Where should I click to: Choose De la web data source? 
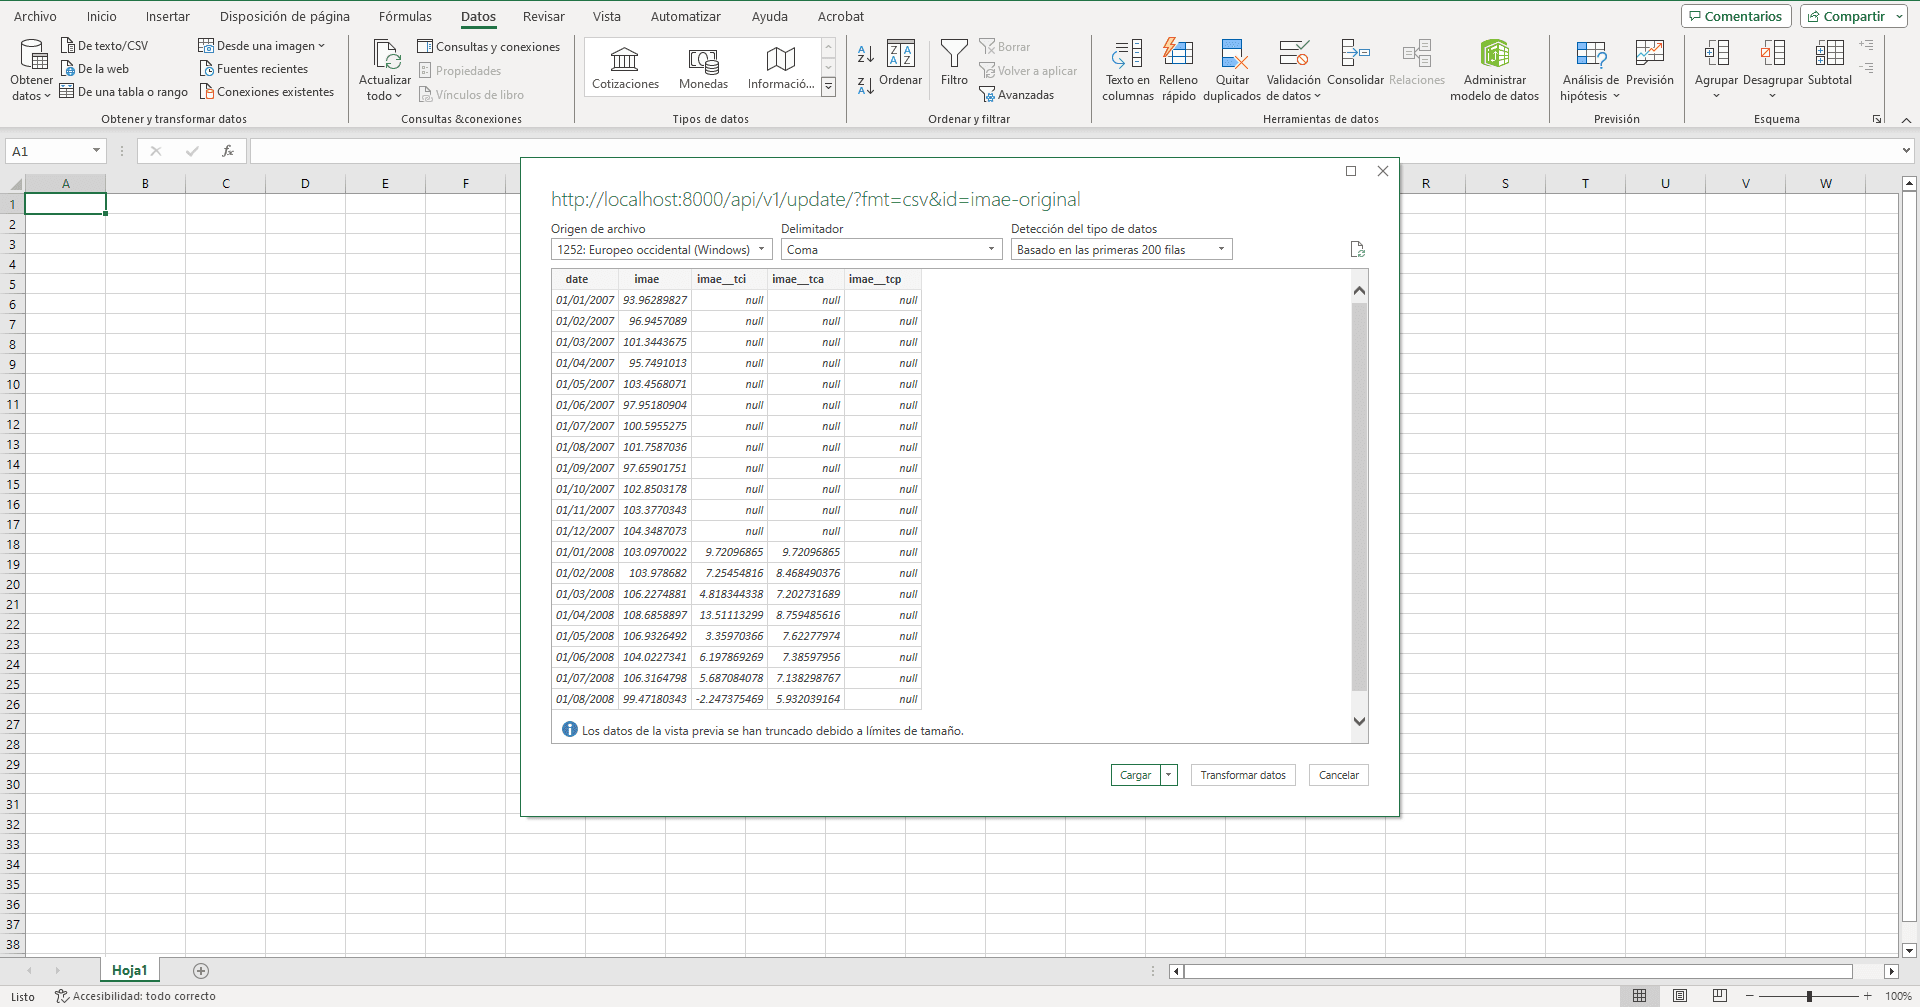tap(95, 69)
